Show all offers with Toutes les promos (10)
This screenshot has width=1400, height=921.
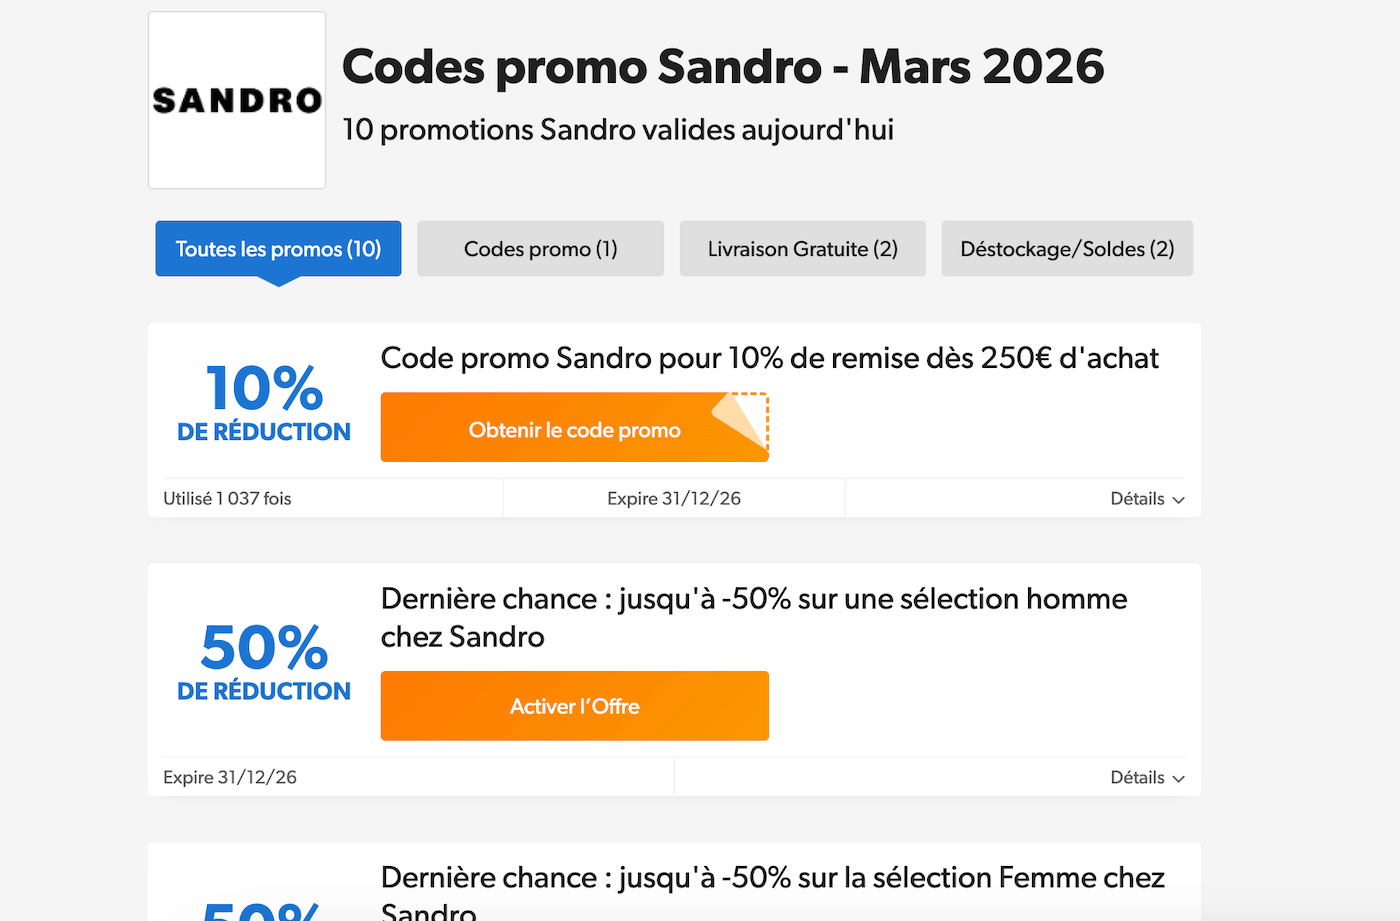point(277,248)
